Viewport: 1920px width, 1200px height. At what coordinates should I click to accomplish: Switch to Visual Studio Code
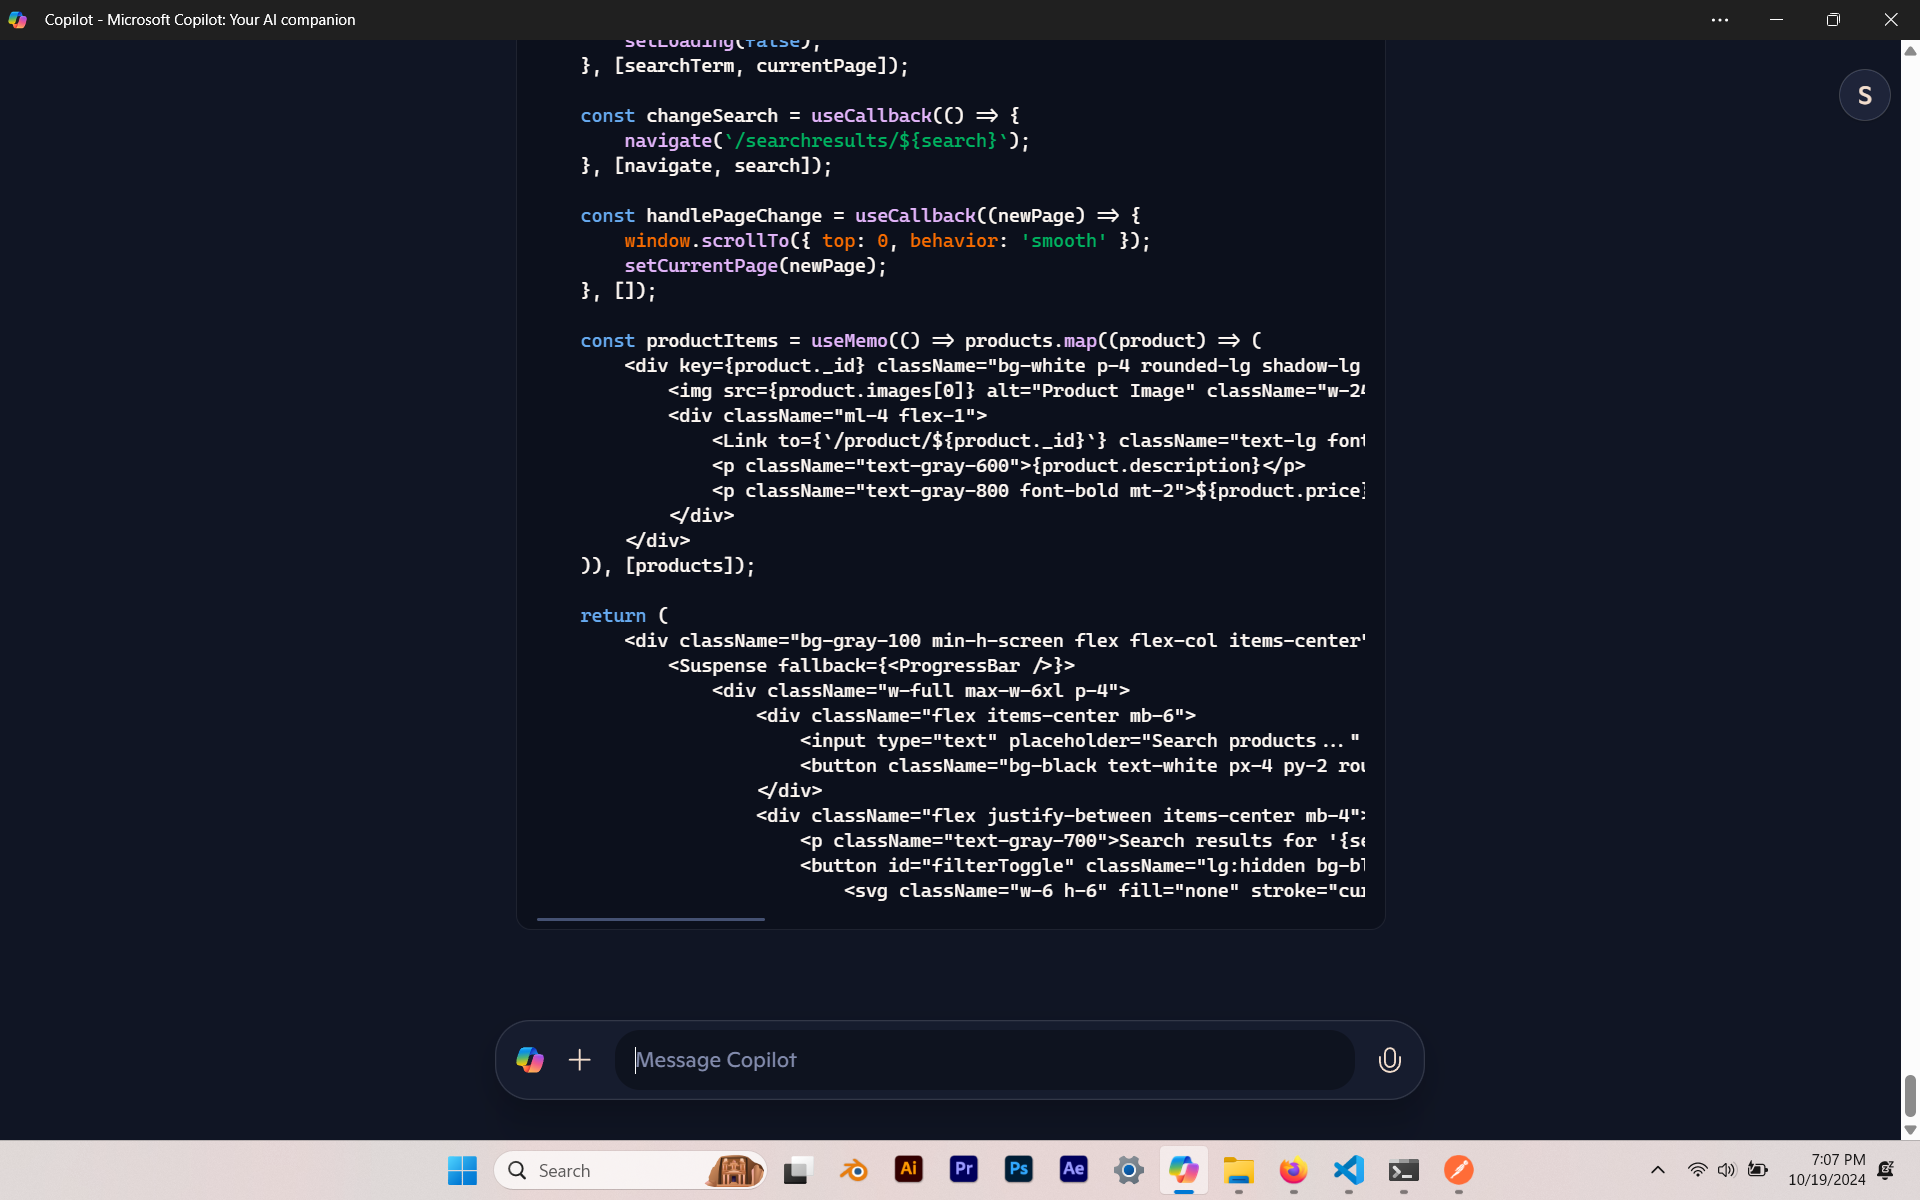point(1348,1169)
